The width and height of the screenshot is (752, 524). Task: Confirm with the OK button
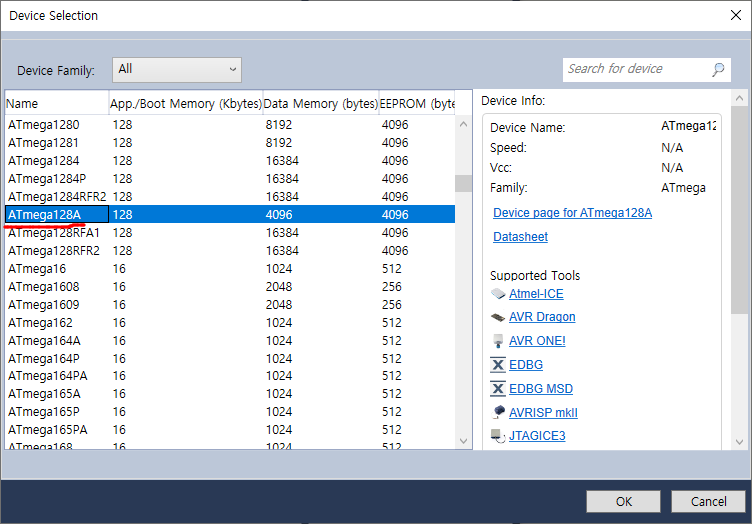click(623, 501)
